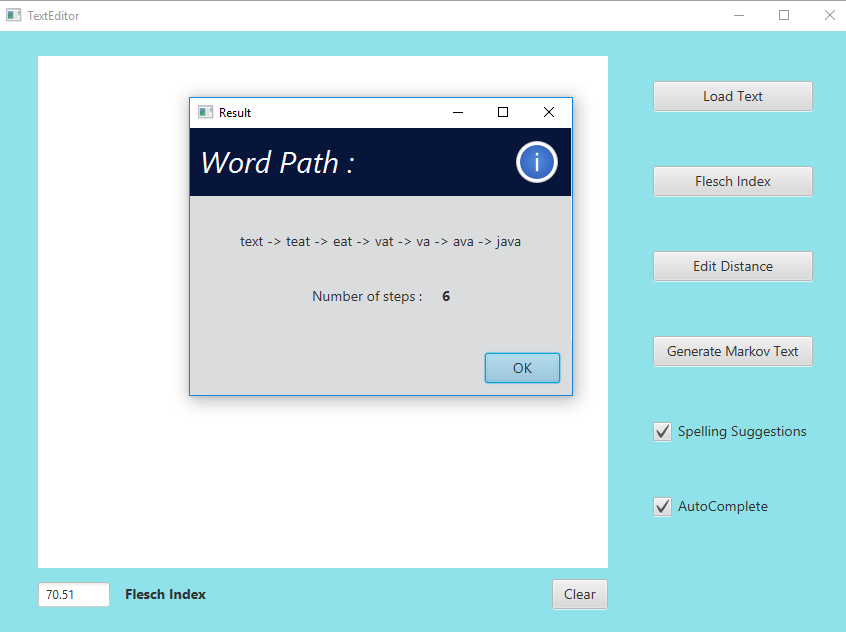Viewport: 846px width, 632px height.
Task: Click the TextEditor window app icon
Action: point(13,15)
